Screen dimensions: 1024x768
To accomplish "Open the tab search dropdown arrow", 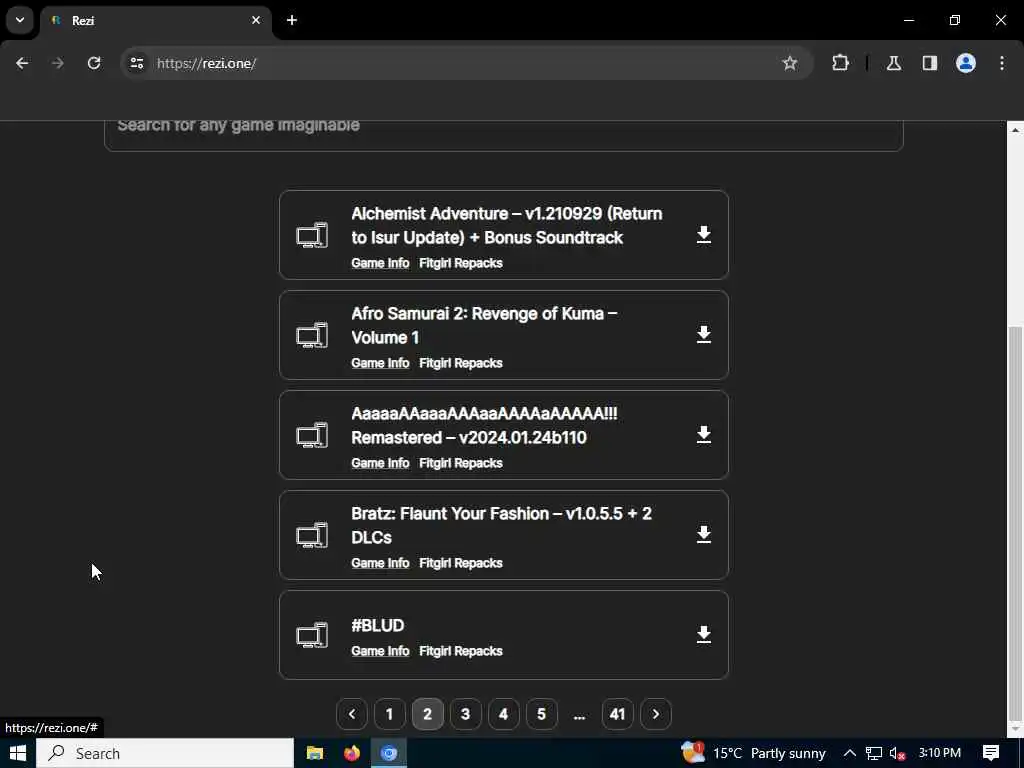I will tap(20, 20).
